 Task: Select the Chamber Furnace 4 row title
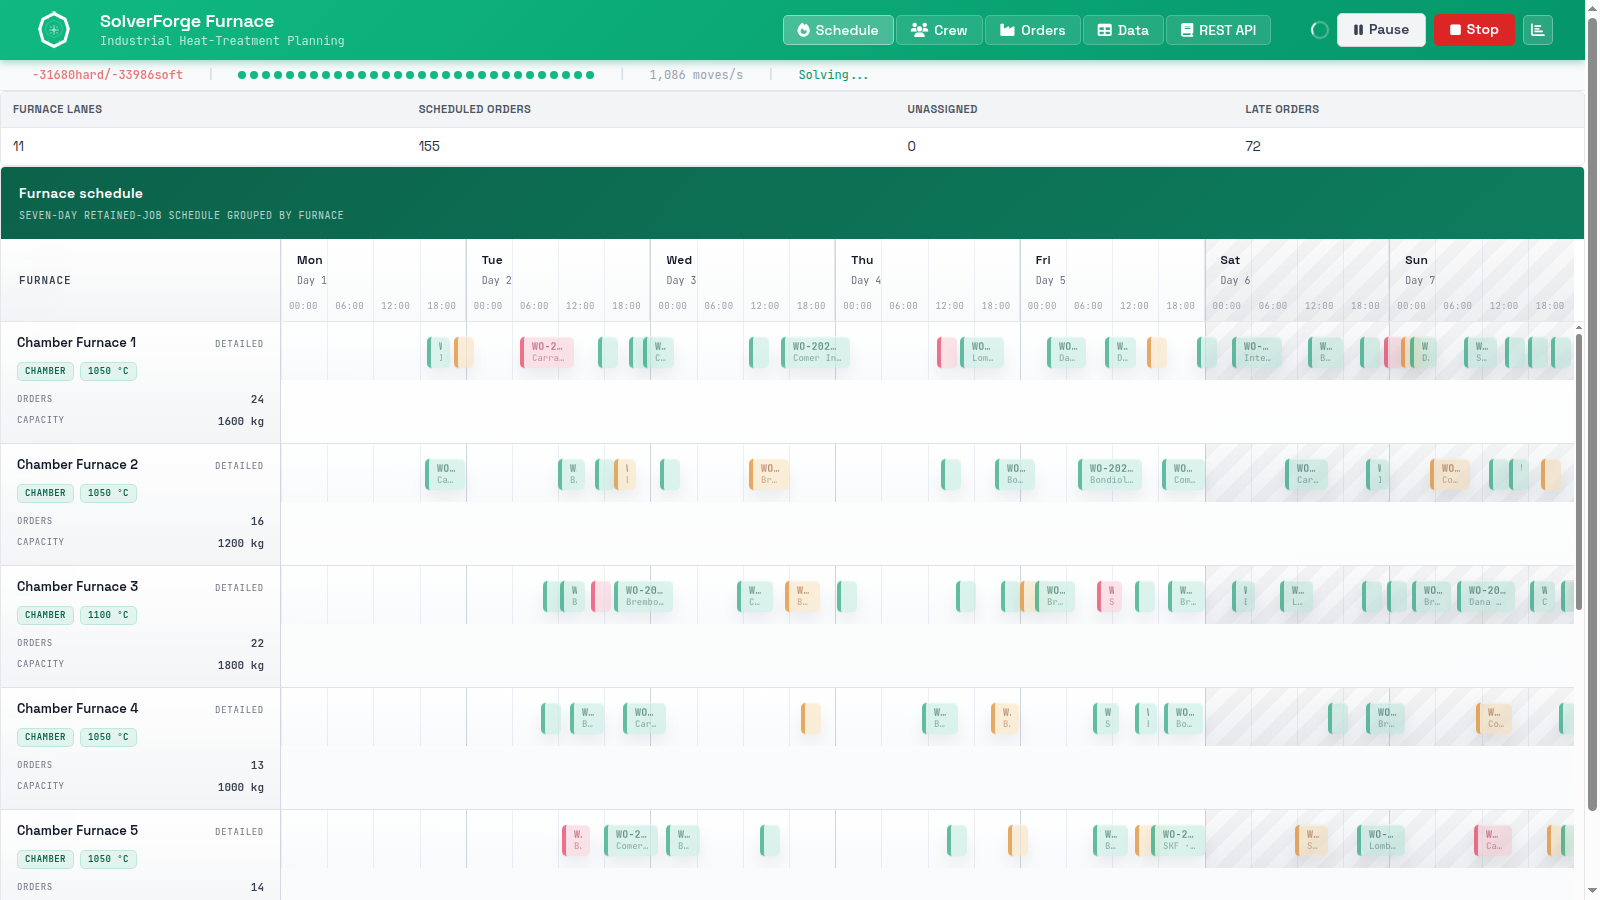[78, 708]
